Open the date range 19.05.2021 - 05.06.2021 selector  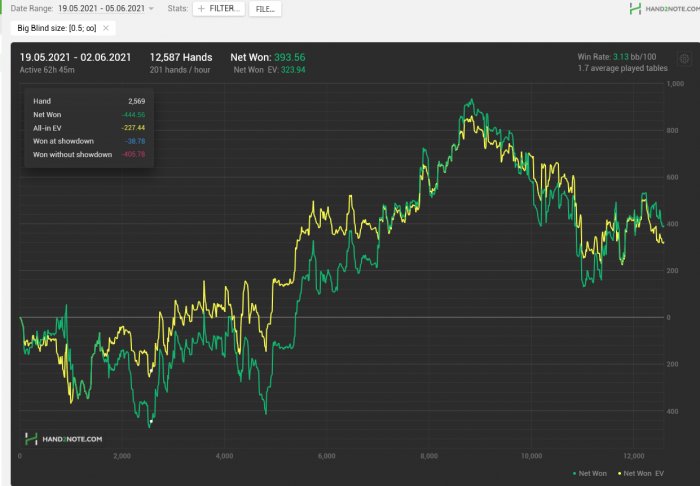tap(101, 8)
